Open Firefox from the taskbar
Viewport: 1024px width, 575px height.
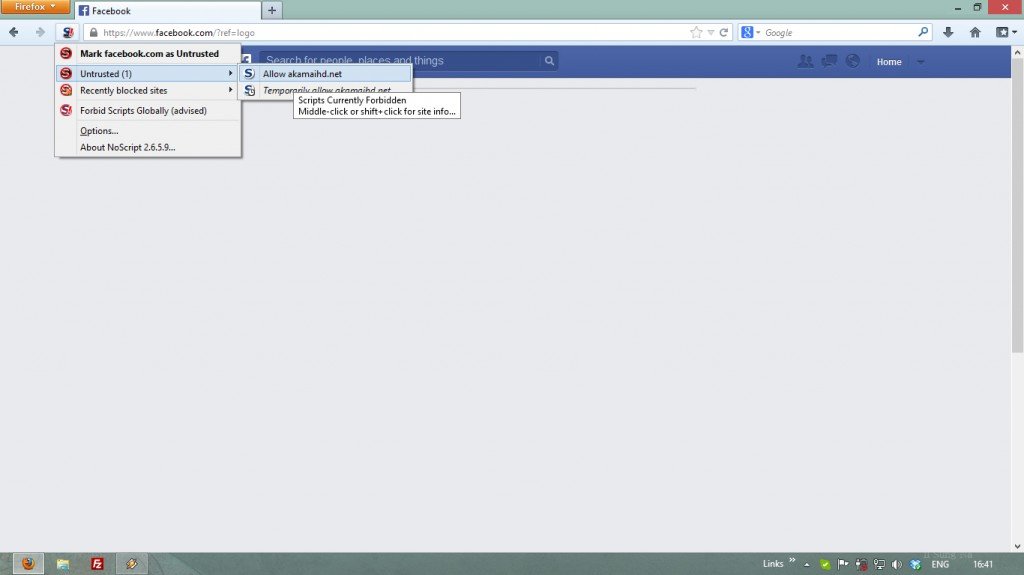(x=28, y=564)
